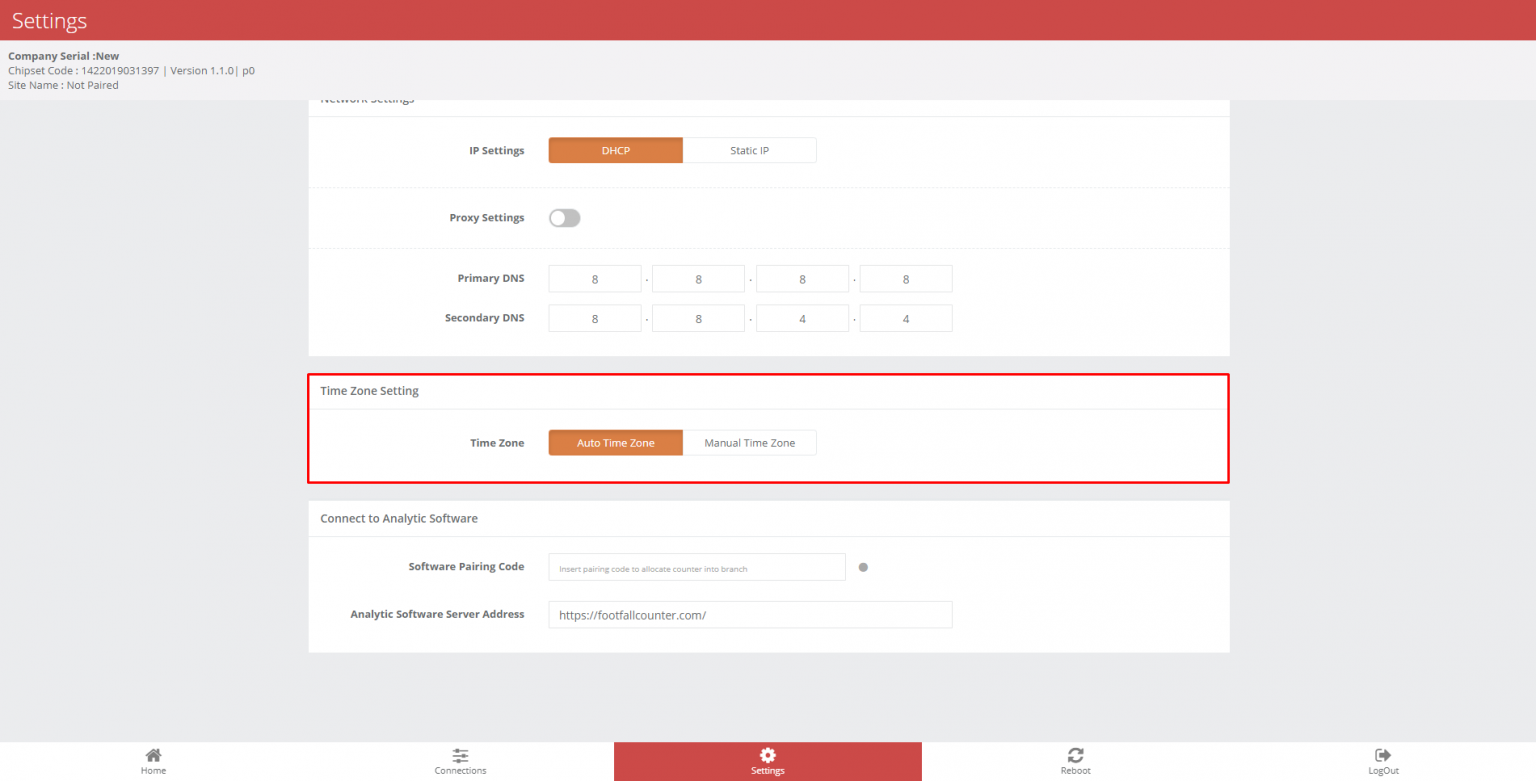Screen dimensions: 1536x781
Task: Select DHCP for IP Settings
Action: 615,151
